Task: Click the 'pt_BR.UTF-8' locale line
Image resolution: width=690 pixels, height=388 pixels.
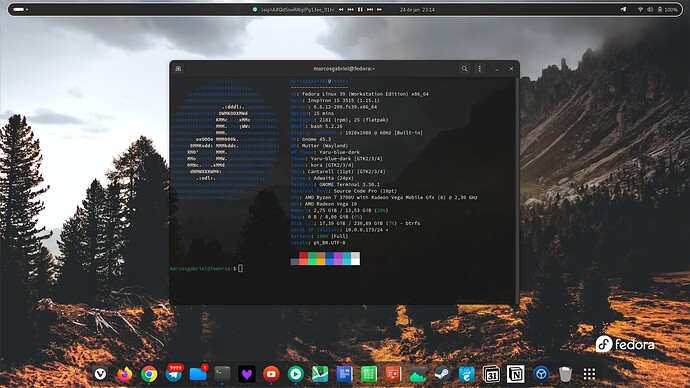Action: [x=318, y=243]
